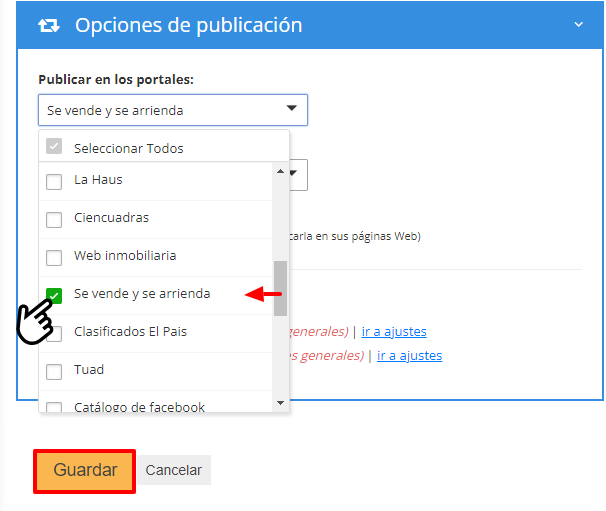
Task: Open the Publicar en los portales dropdown
Action: 172,110
